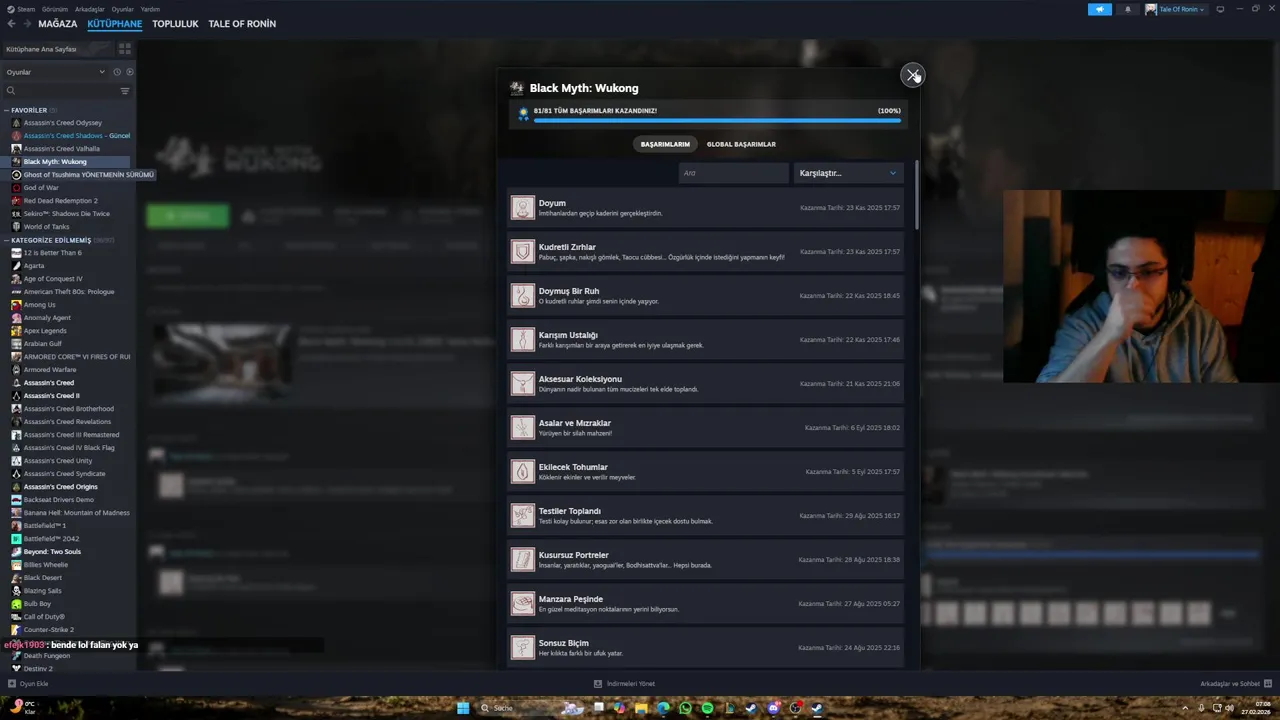The height and width of the screenshot is (720, 1280).
Task: Open the TALE OF RONIN profile section
Action: (x=242, y=24)
